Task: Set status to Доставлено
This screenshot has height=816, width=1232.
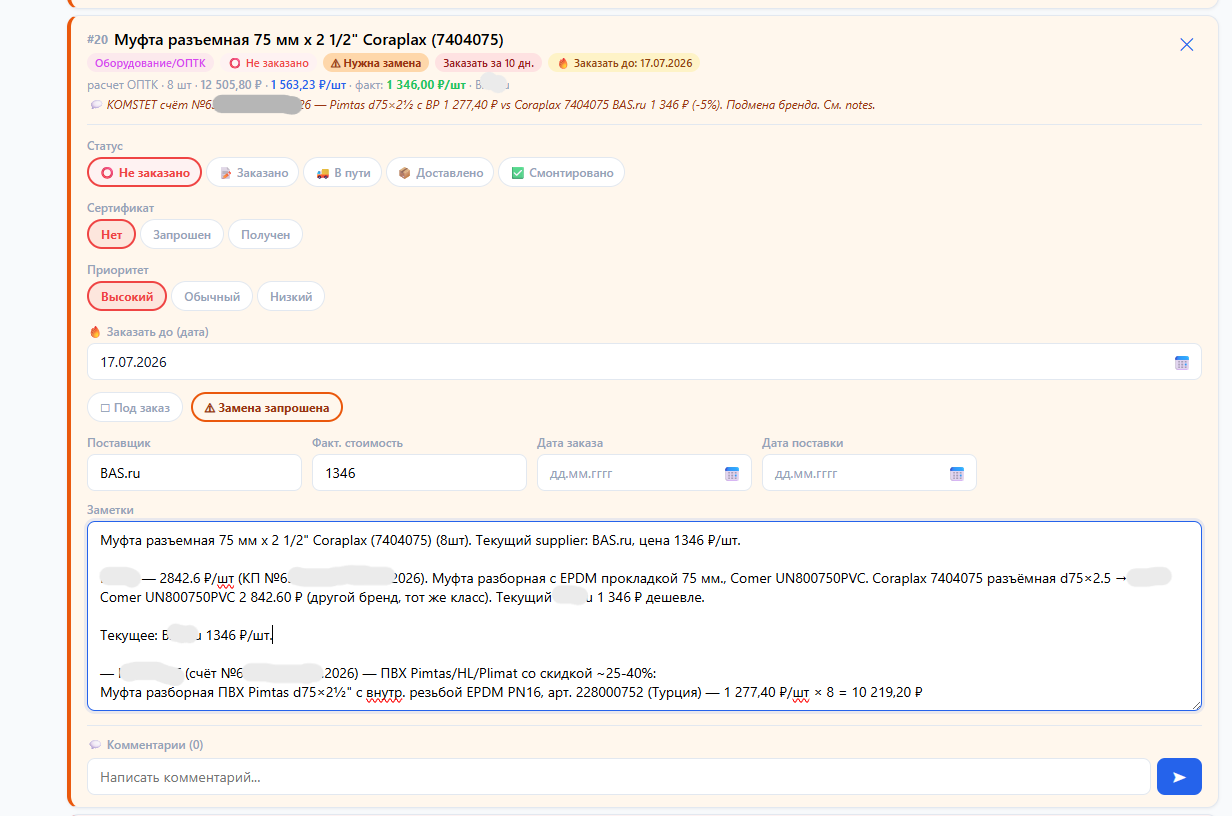Action: (441, 173)
